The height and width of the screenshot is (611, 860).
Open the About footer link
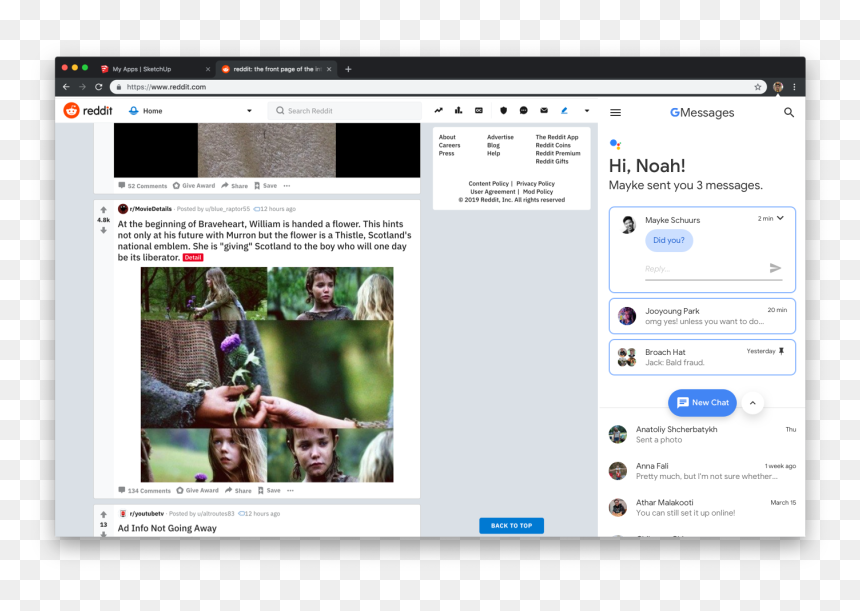[447, 137]
